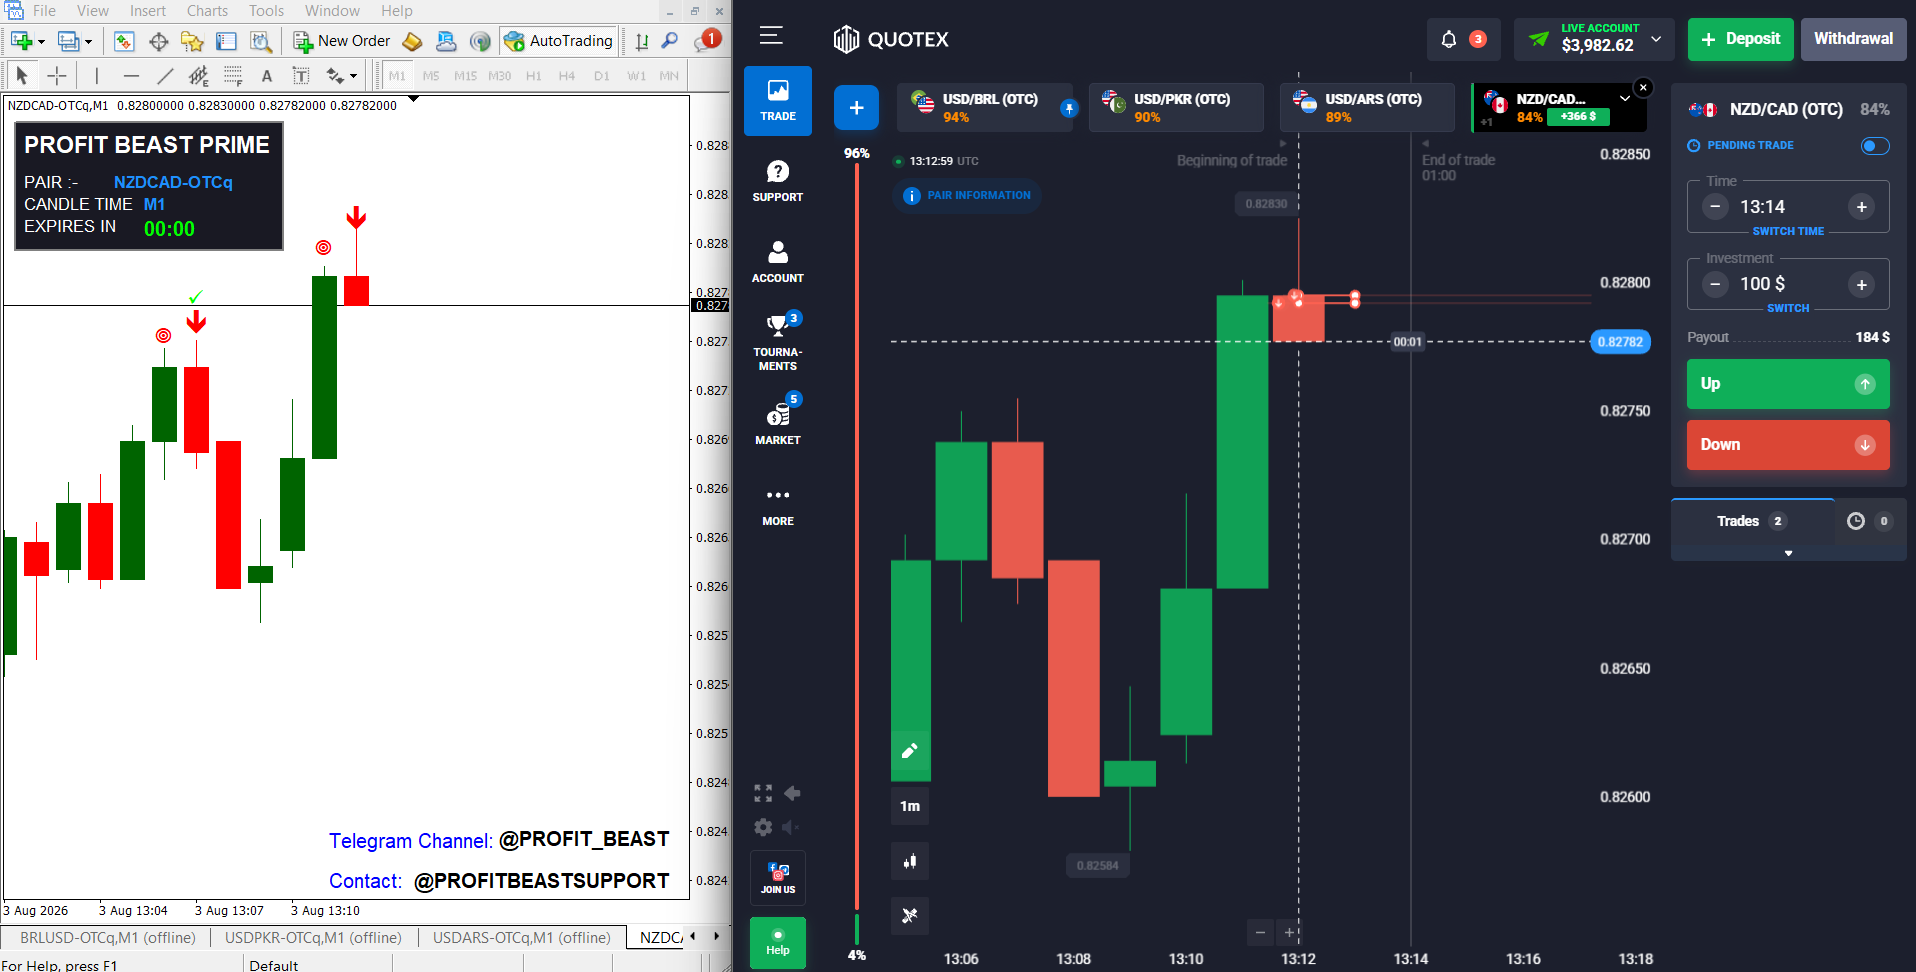Screen dimensions: 1916x972
Task: Pin the USD/BRL (OTC) tab
Action: point(1069,108)
